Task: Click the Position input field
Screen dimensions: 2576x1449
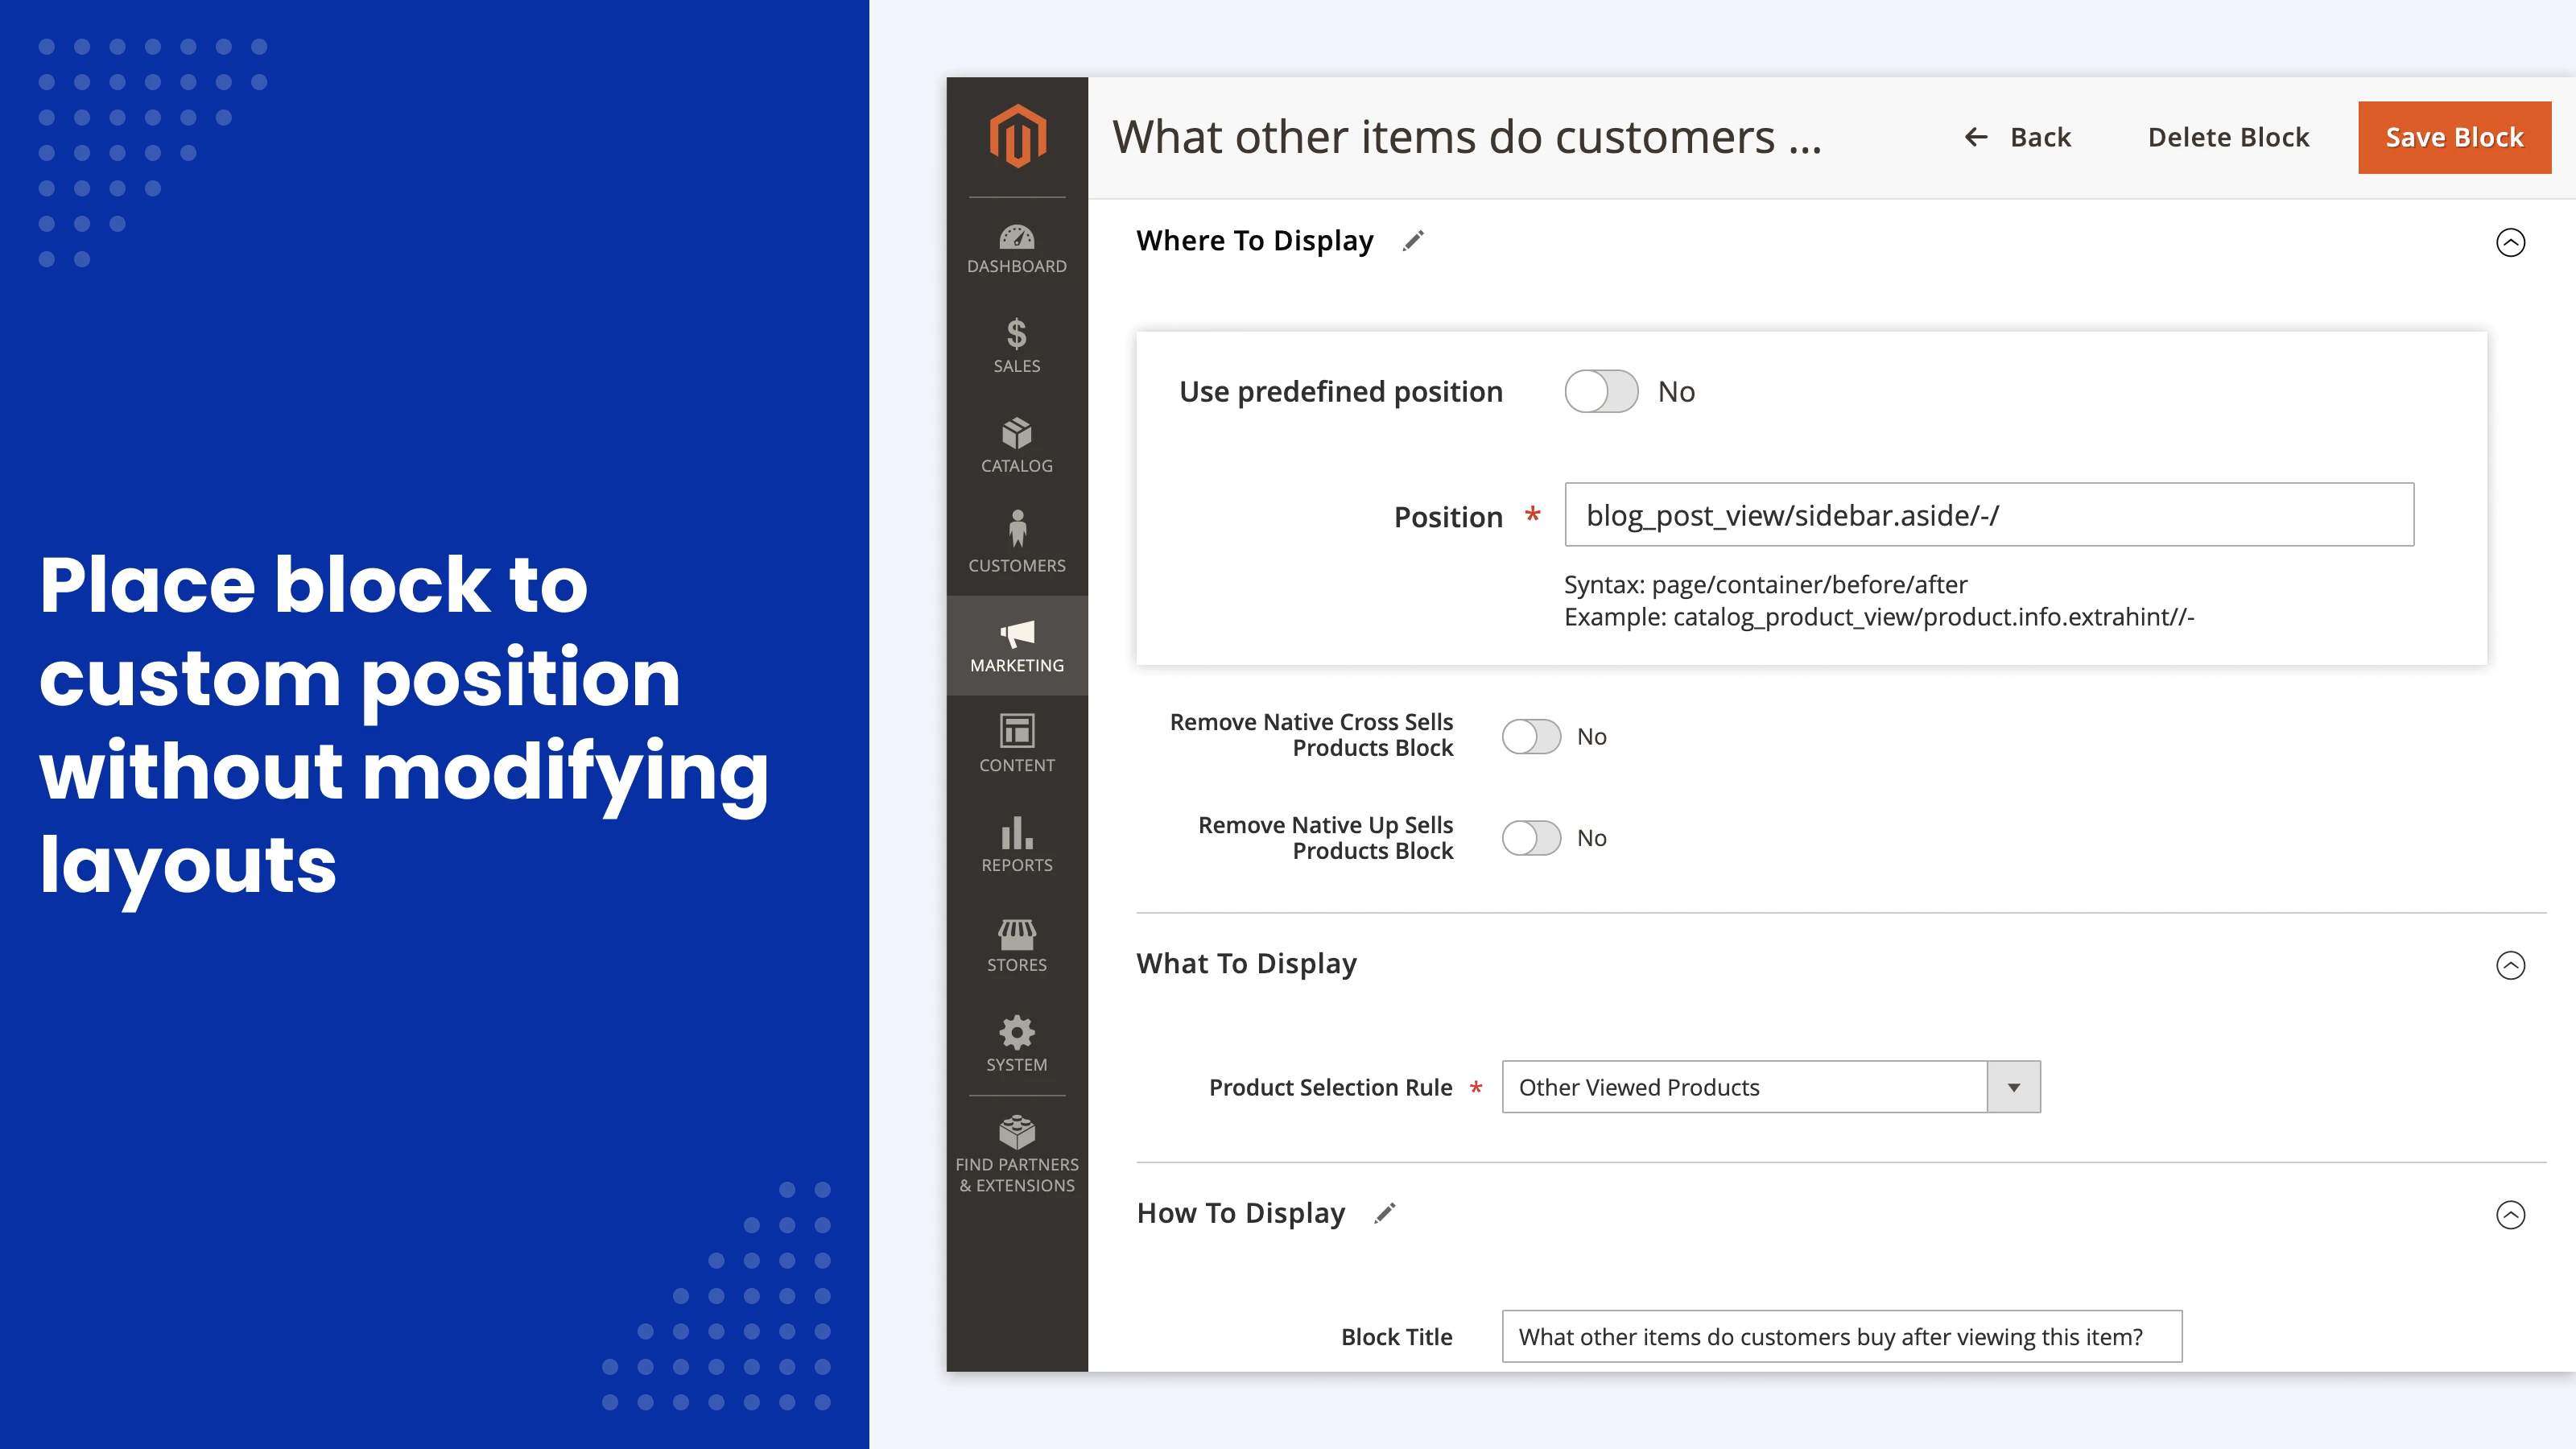Action: (x=1988, y=515)
